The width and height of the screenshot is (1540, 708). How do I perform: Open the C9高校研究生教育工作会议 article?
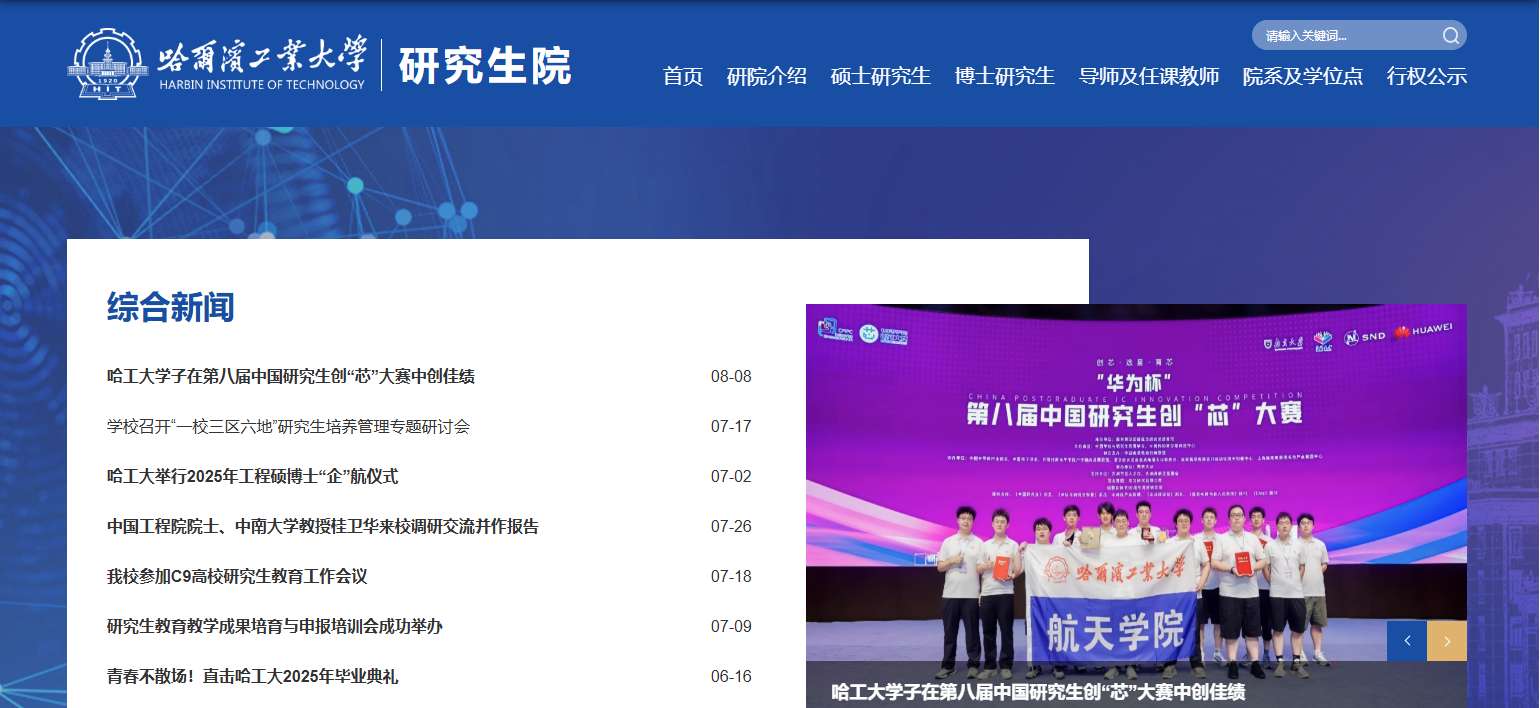(237, 577)
